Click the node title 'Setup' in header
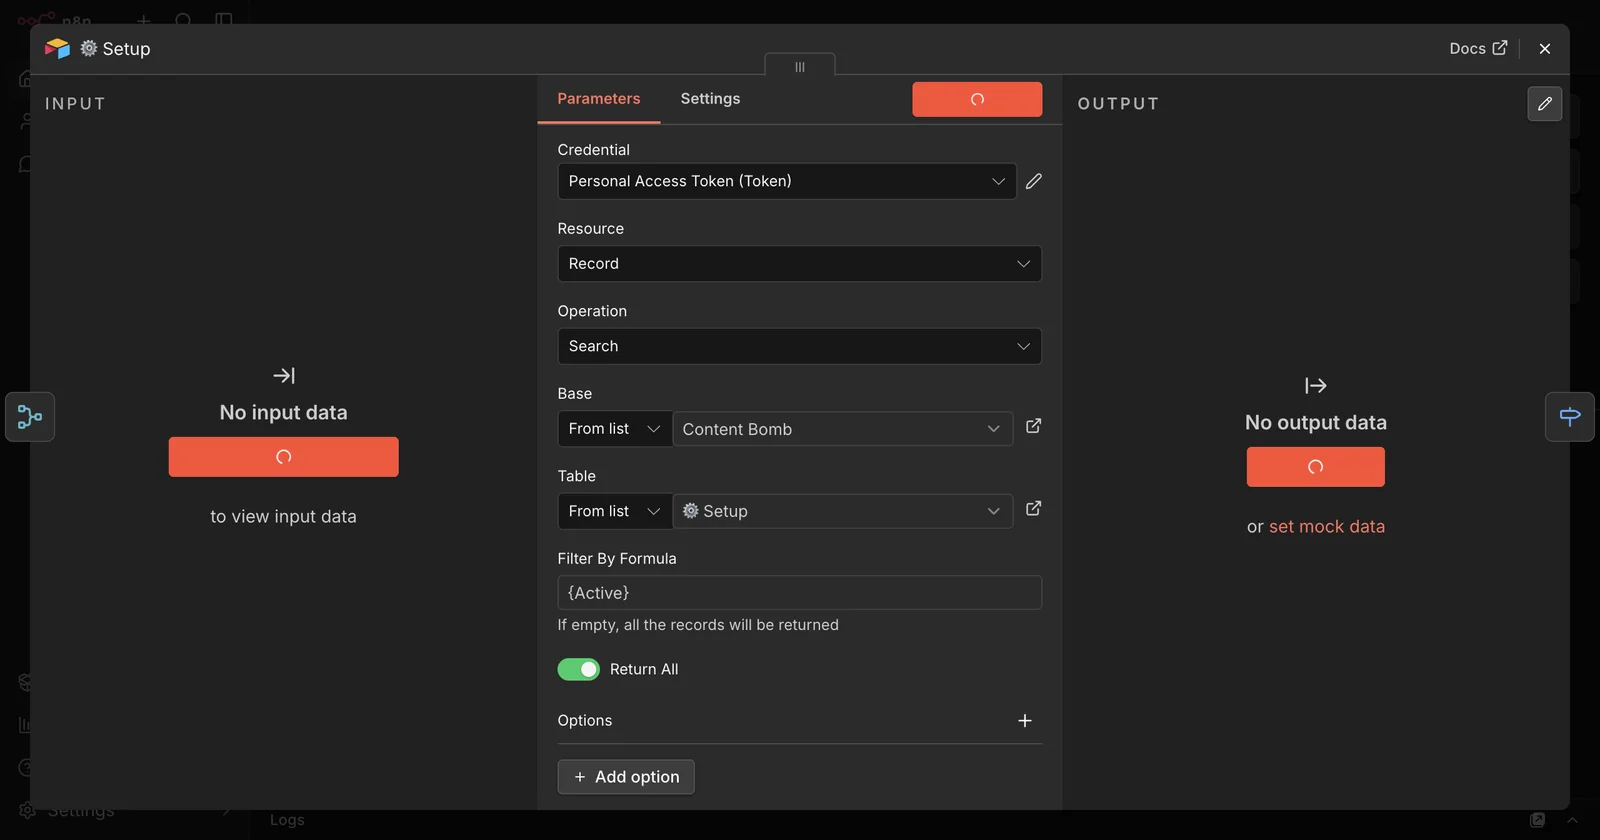 click(127, 49)
